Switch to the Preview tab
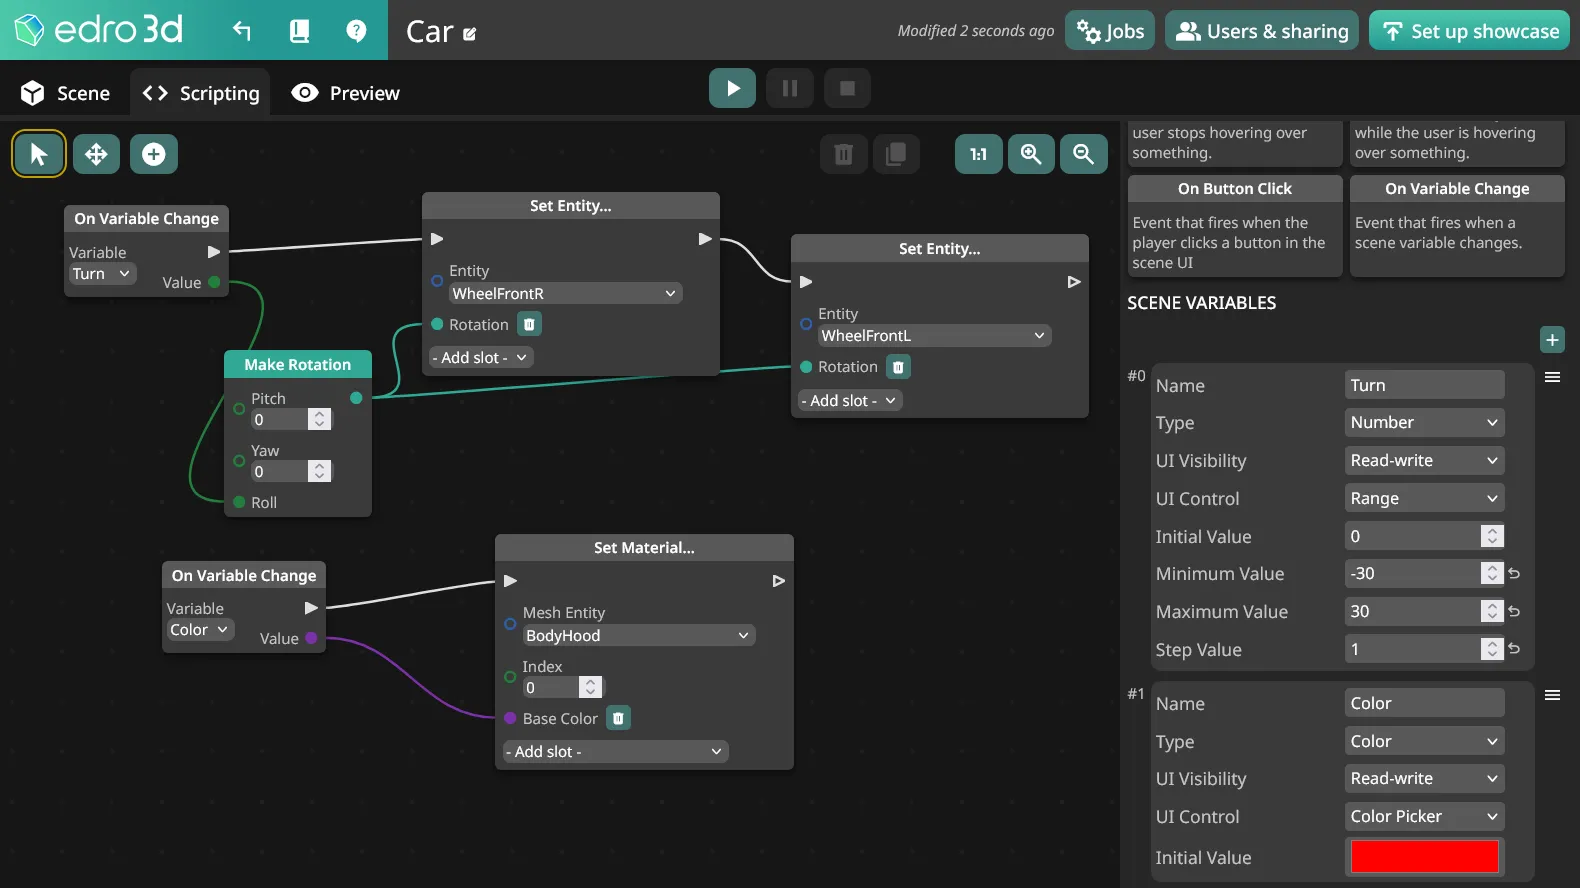 (x=346, y=93)
